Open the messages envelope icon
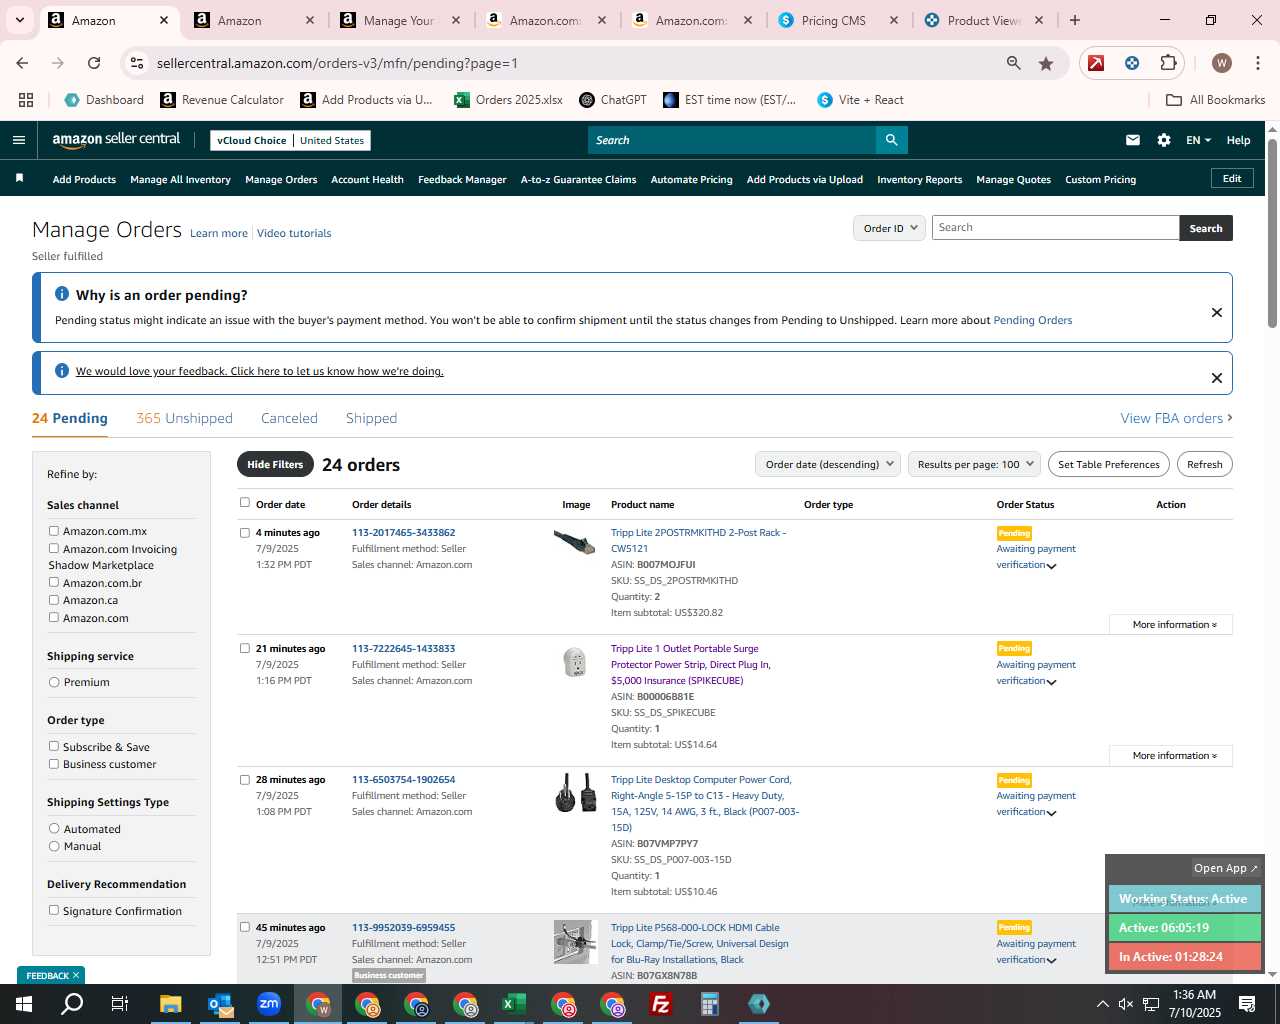 [1133, 140]
